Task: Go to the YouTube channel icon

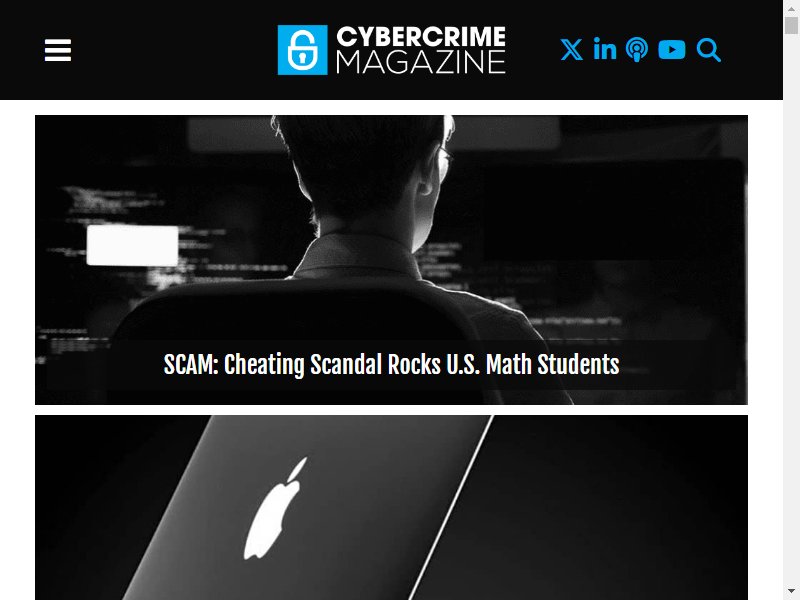Action: coord(671,49)
